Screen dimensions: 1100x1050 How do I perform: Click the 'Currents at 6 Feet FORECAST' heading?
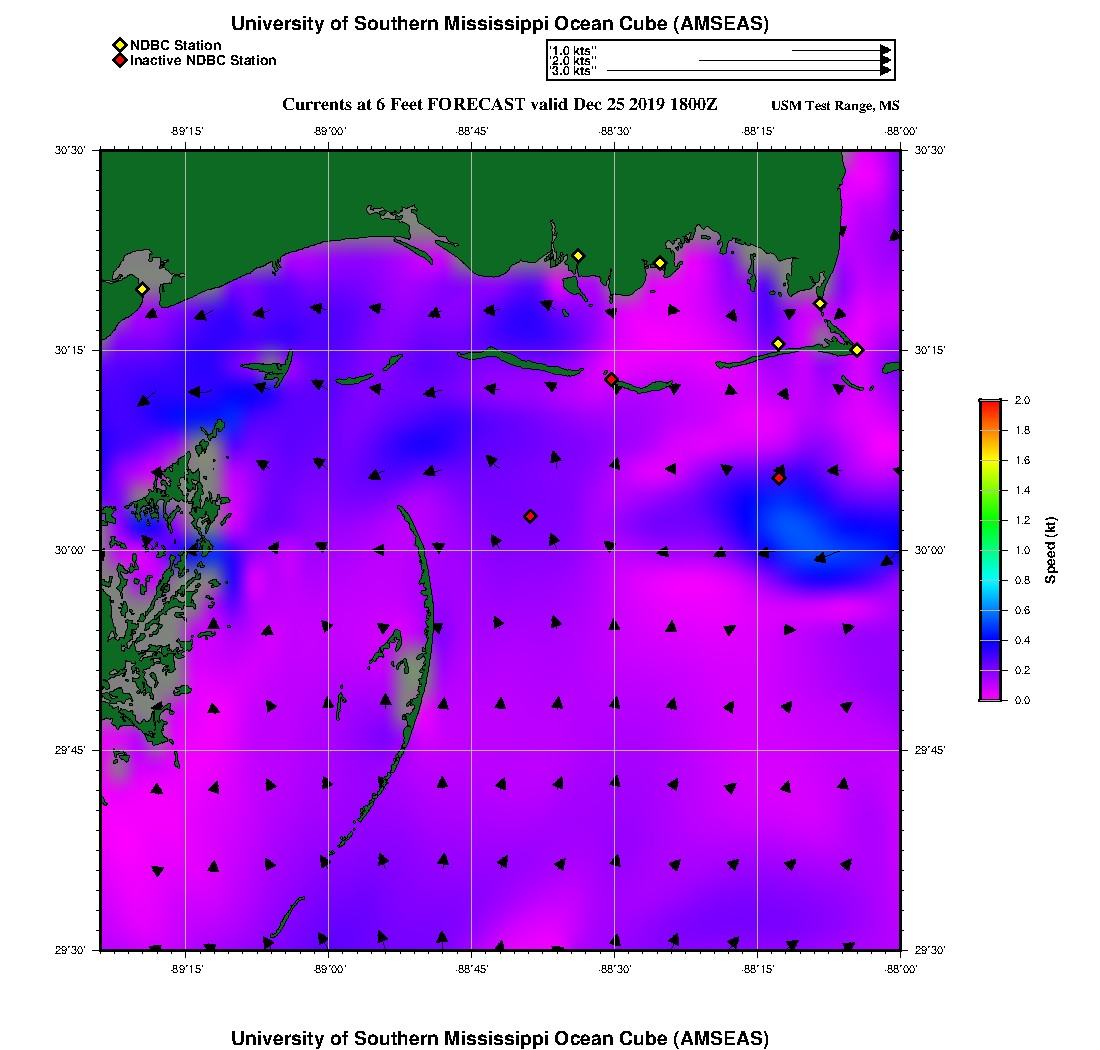500,105
